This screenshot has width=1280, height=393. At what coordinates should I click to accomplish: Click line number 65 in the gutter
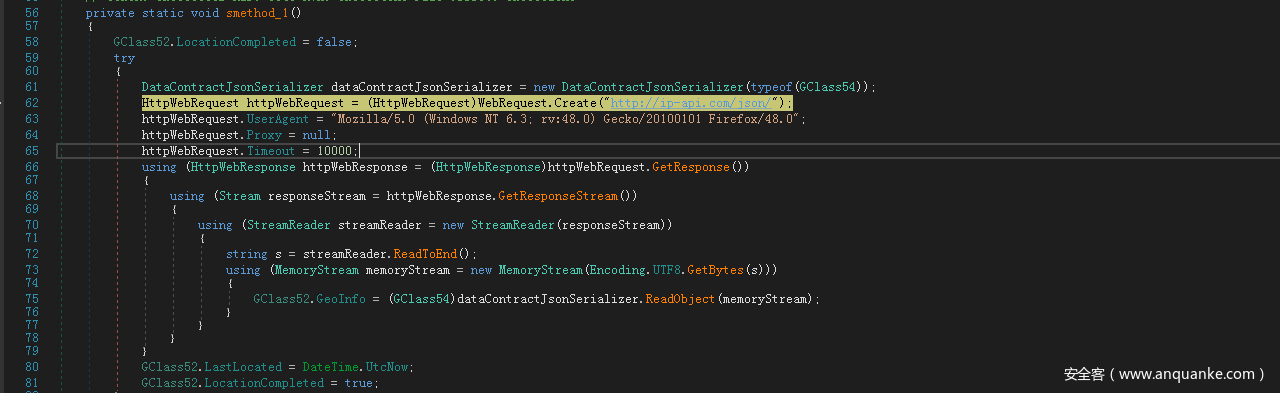[x=31, y=150]
